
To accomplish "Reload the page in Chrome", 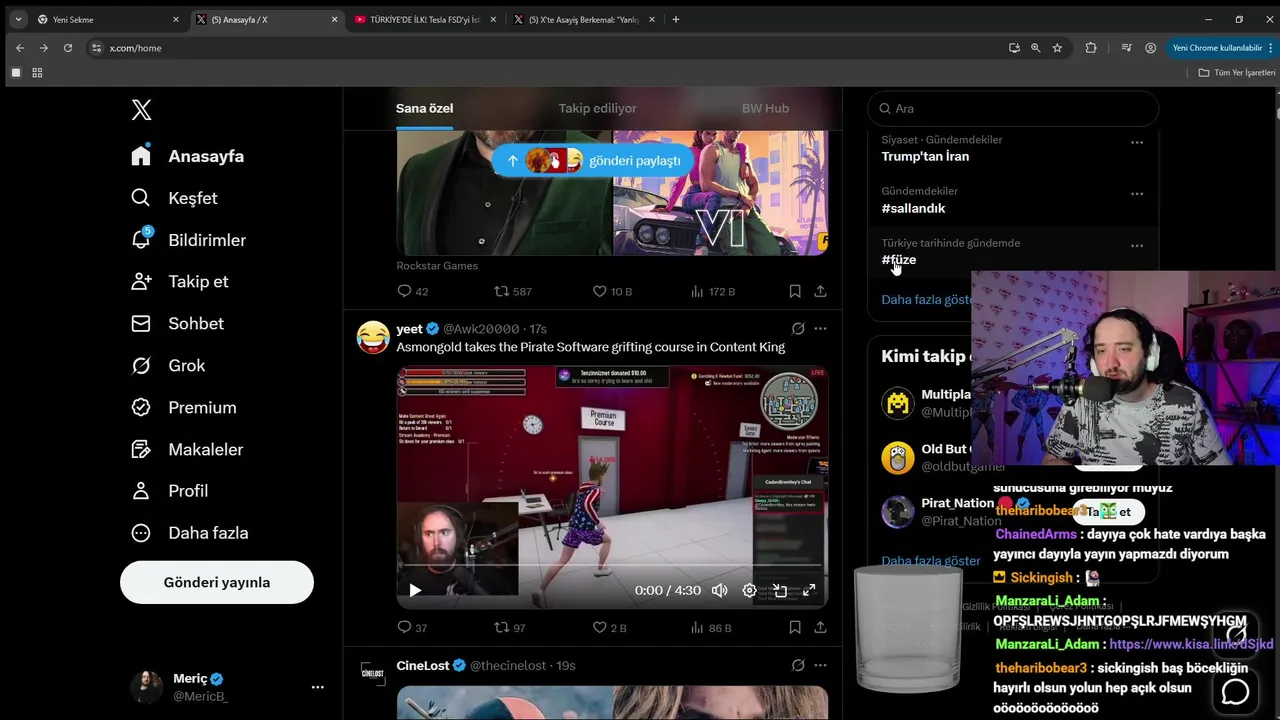I will [68, 47].
